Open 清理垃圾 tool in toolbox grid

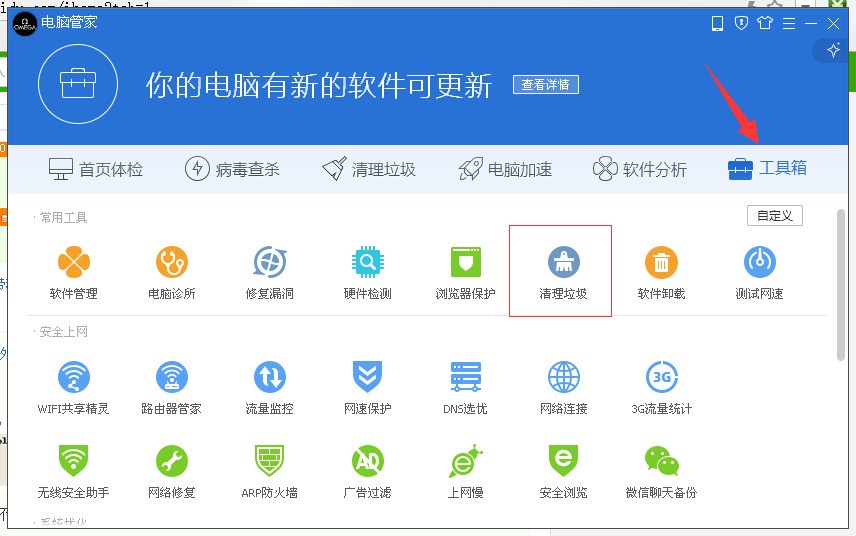coord(563,273)
